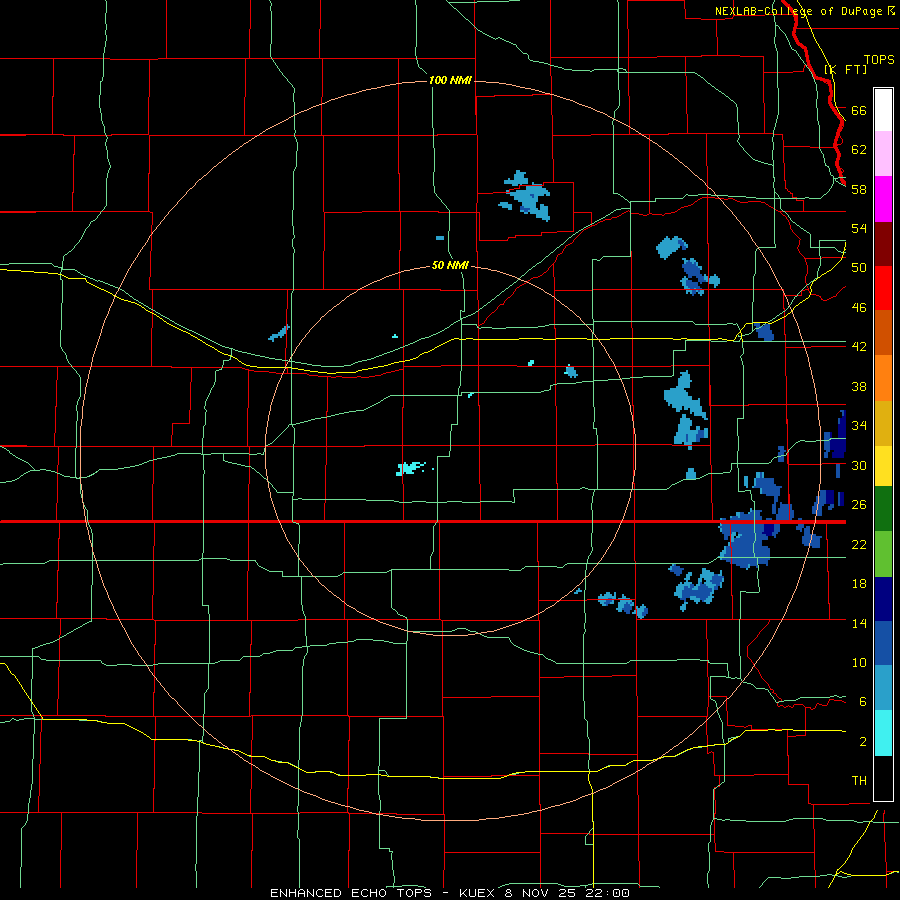Pick the gold legend swatch
This screenshot has width=900, height=900.
(x=883, y=423)
